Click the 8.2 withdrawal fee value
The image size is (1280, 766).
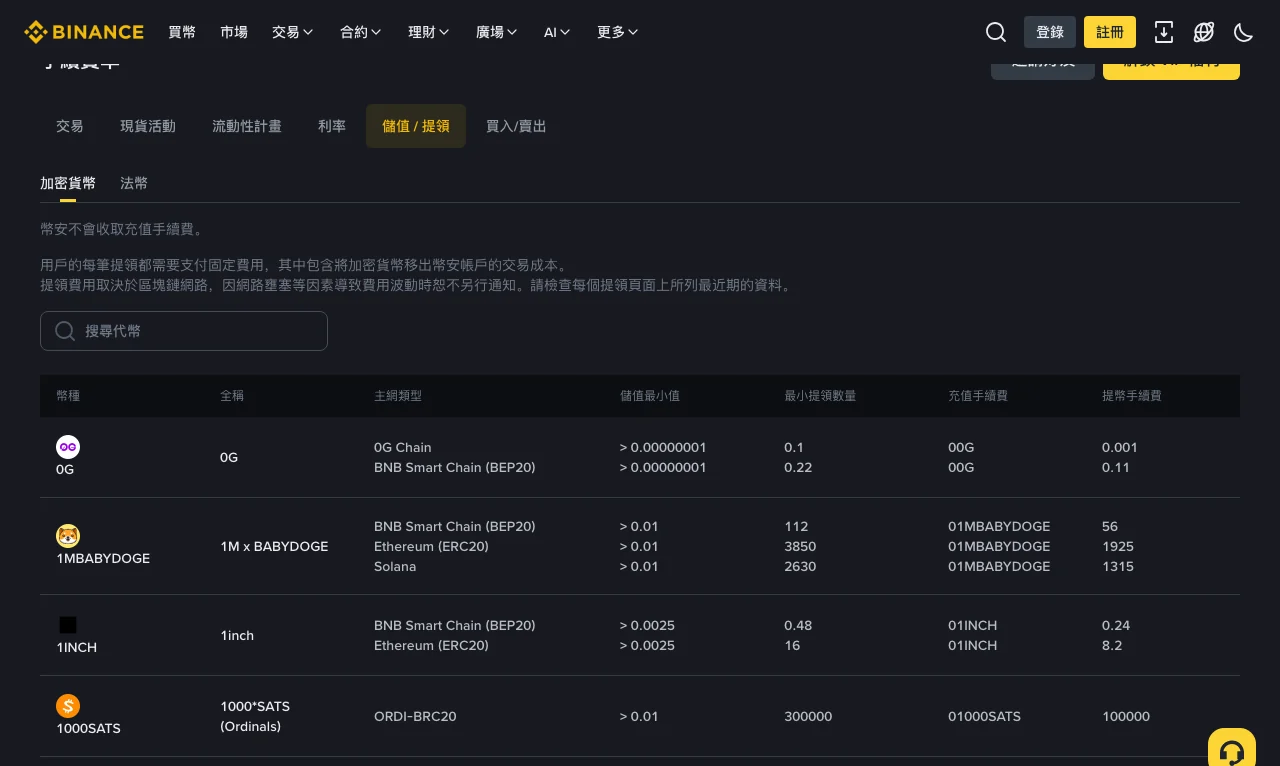click(1112, 645)
